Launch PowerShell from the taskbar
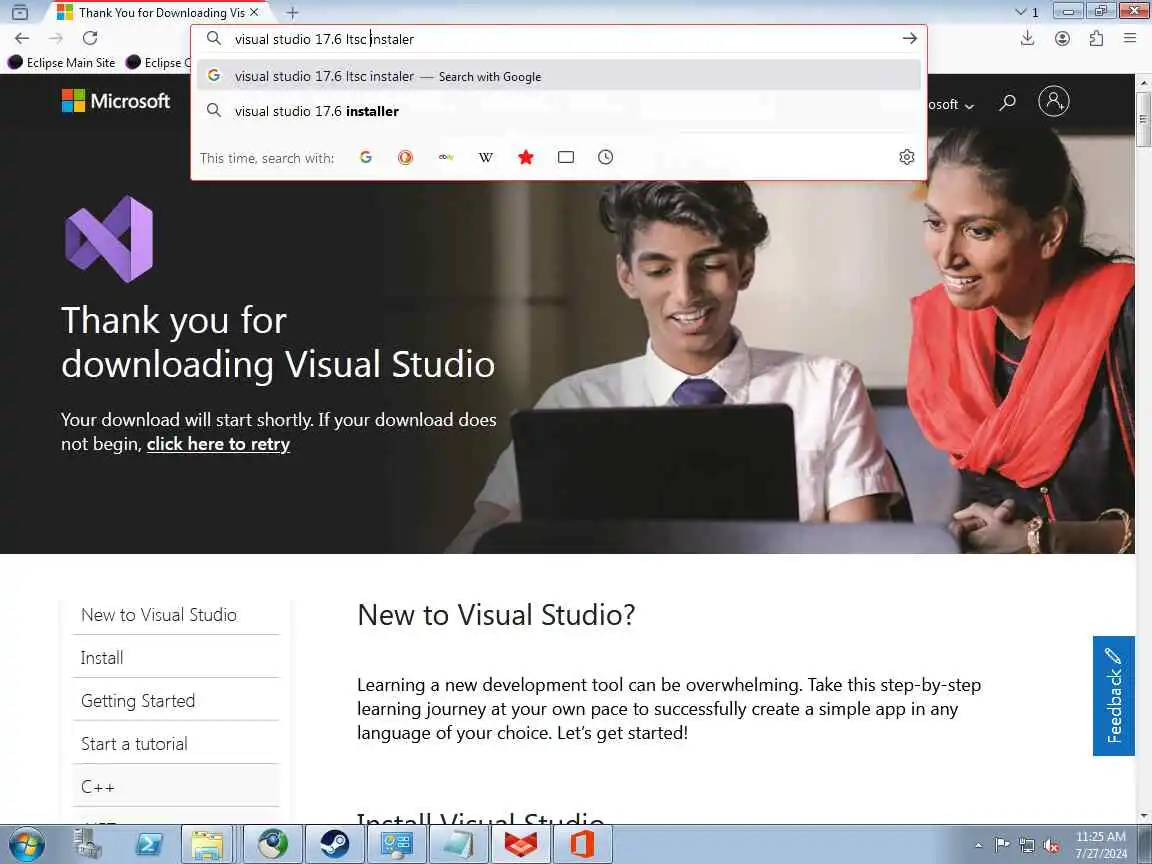1152x864 pixels. coord(149,844)
